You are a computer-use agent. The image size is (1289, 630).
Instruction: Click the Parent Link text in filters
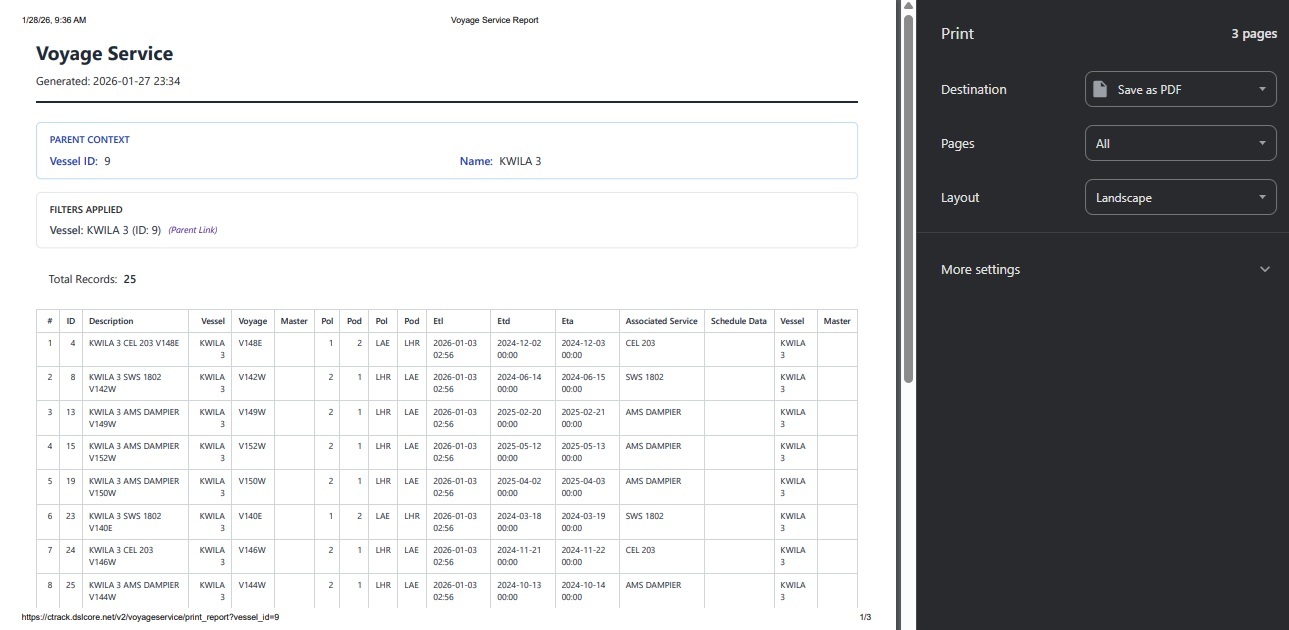(193, 230)
